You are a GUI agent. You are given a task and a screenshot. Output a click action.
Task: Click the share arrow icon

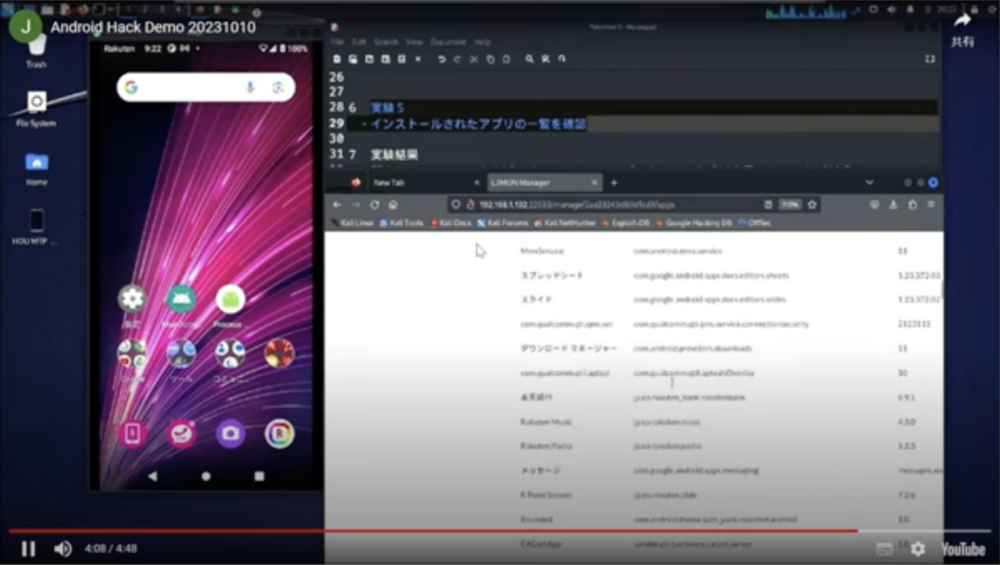(962, 21)
